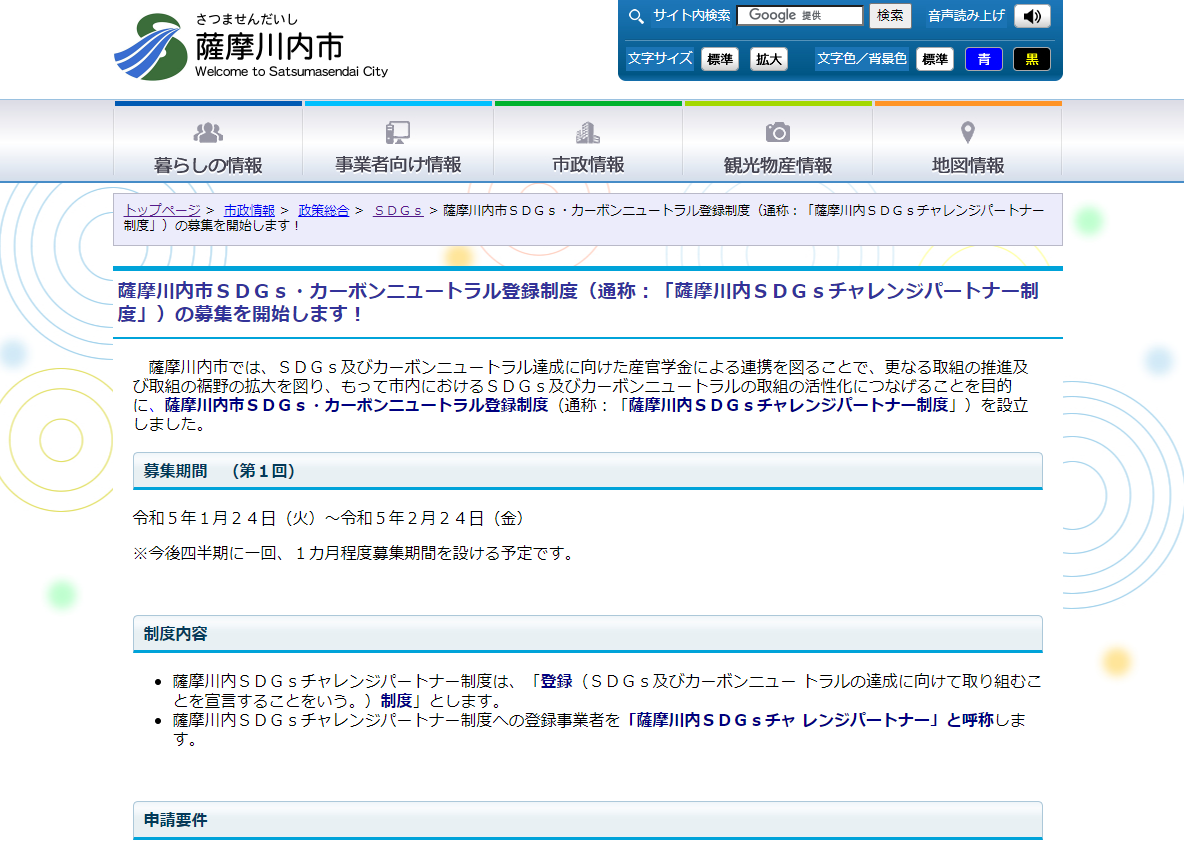Click inside the Google site search field
Screen dimensions: 1184x857
coord(799,15)
